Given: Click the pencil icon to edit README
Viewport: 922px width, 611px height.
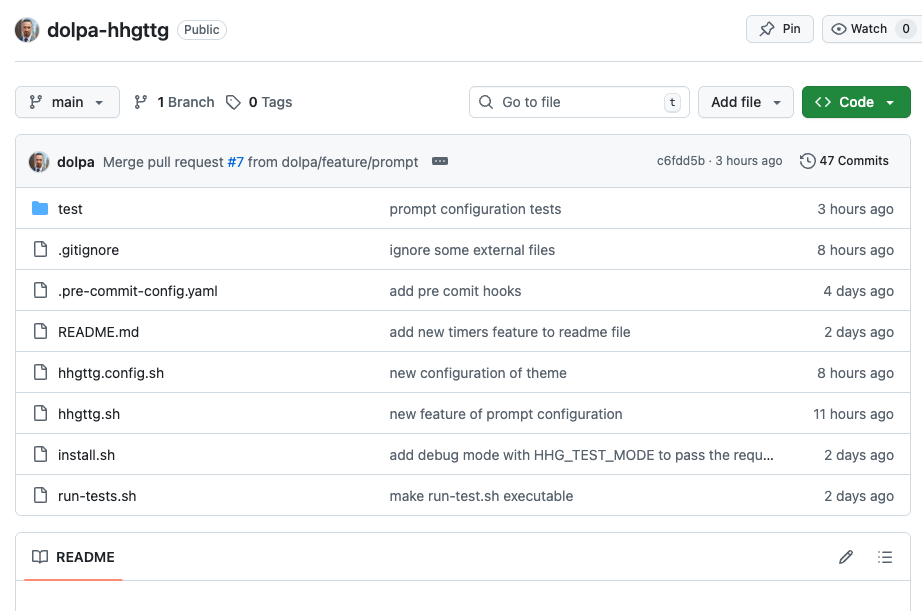Looking at the screenshot, I should coord(846,557).
